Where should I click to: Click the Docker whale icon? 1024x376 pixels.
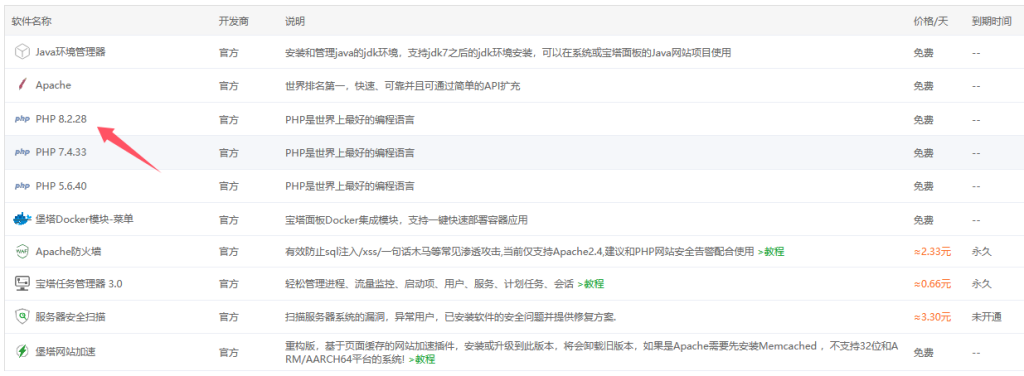(22, 219)
